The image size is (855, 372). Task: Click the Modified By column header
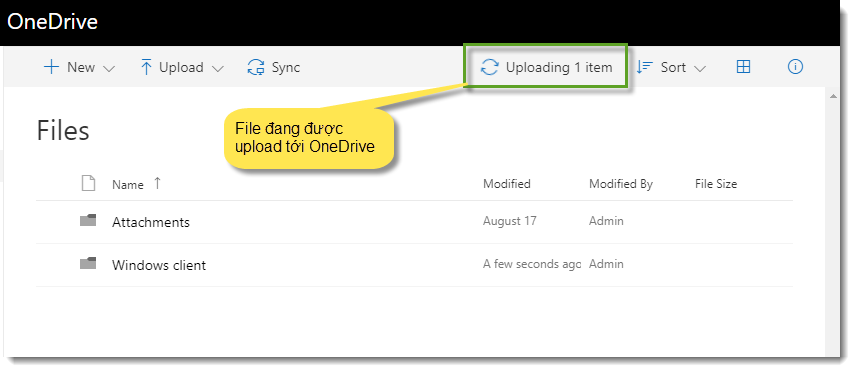[621, 184]
